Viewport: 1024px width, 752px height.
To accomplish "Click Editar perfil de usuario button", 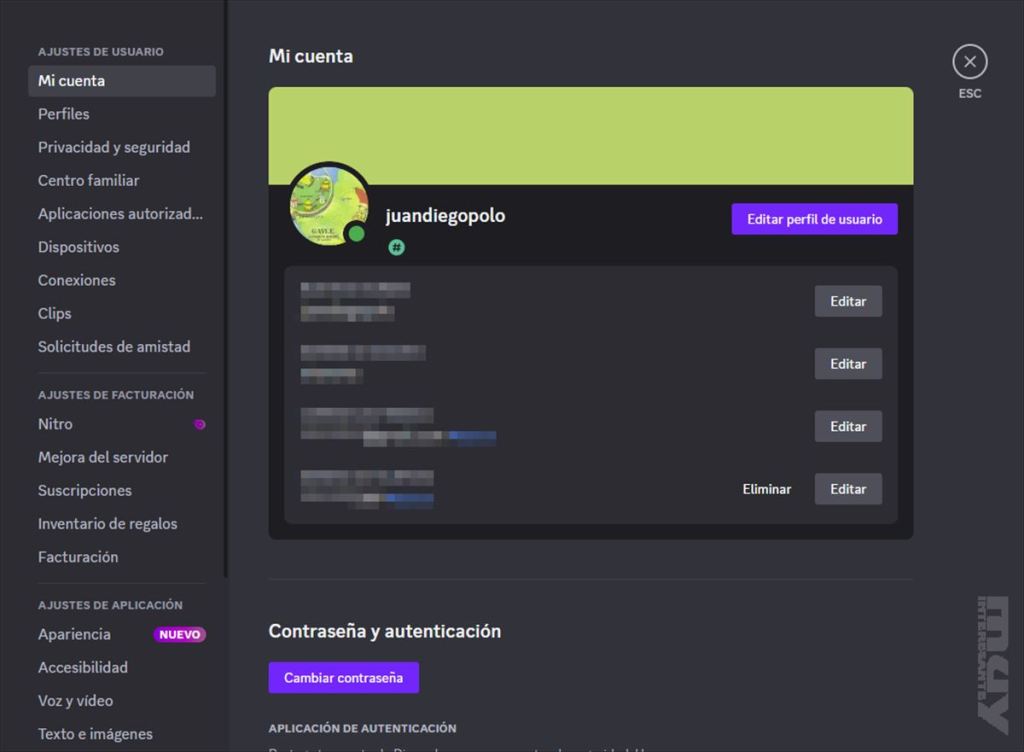I will (x=814, y=219).
